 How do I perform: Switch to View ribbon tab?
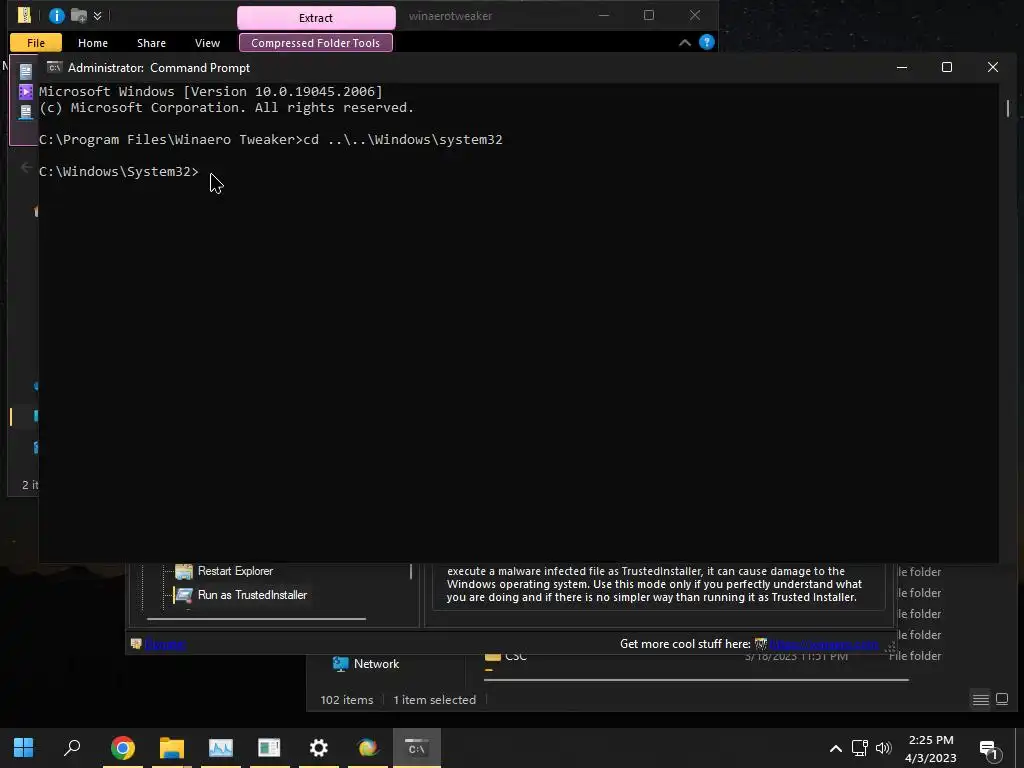pyautogui.click(x=207, y=42)
